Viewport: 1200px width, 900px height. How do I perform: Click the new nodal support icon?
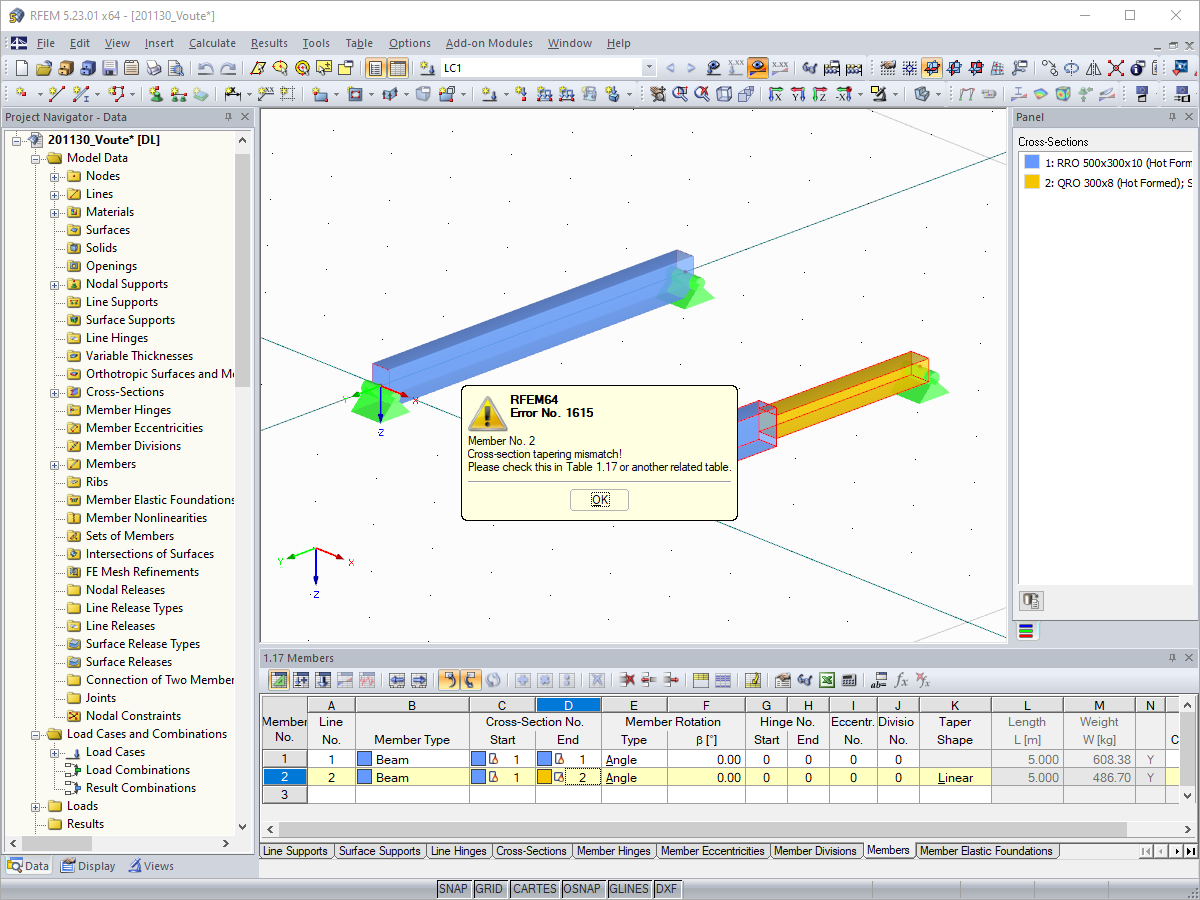coord(156,93)
